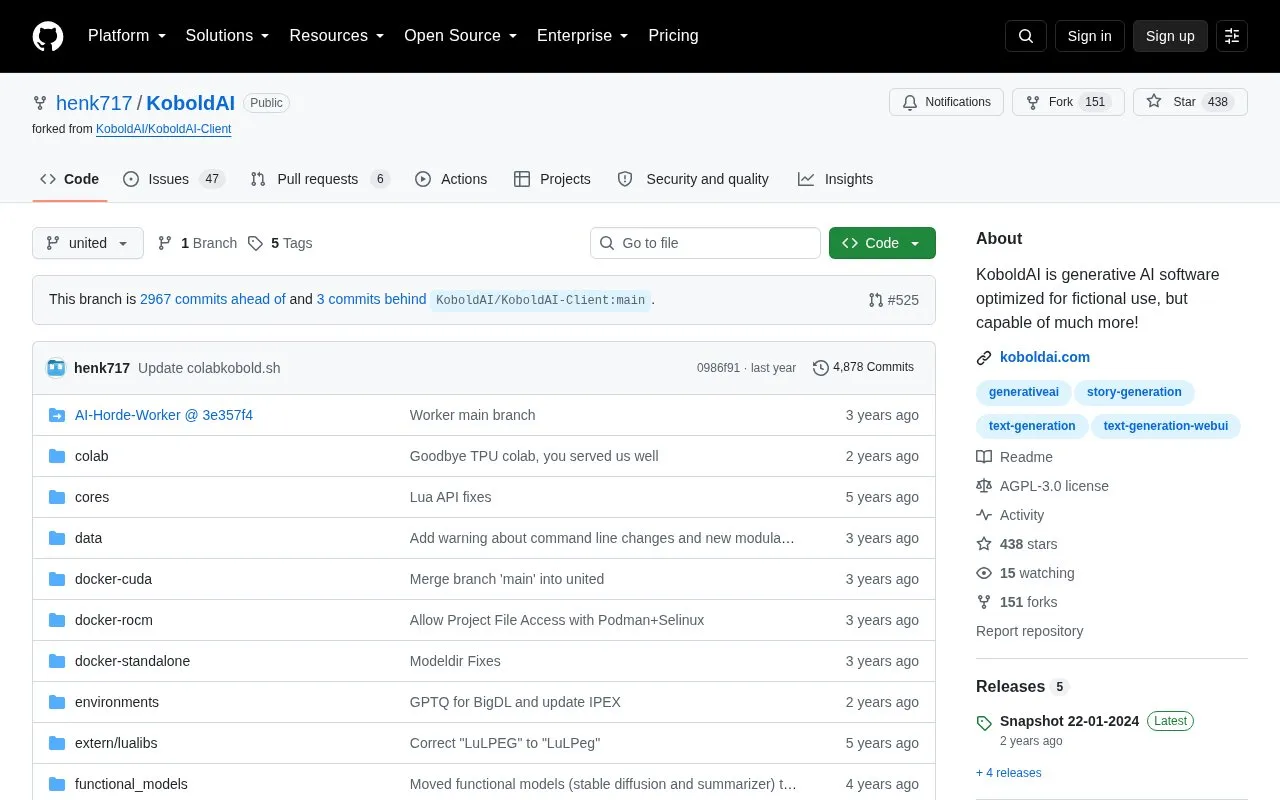
Task: Select the Code tab
Action: (69, 179)
